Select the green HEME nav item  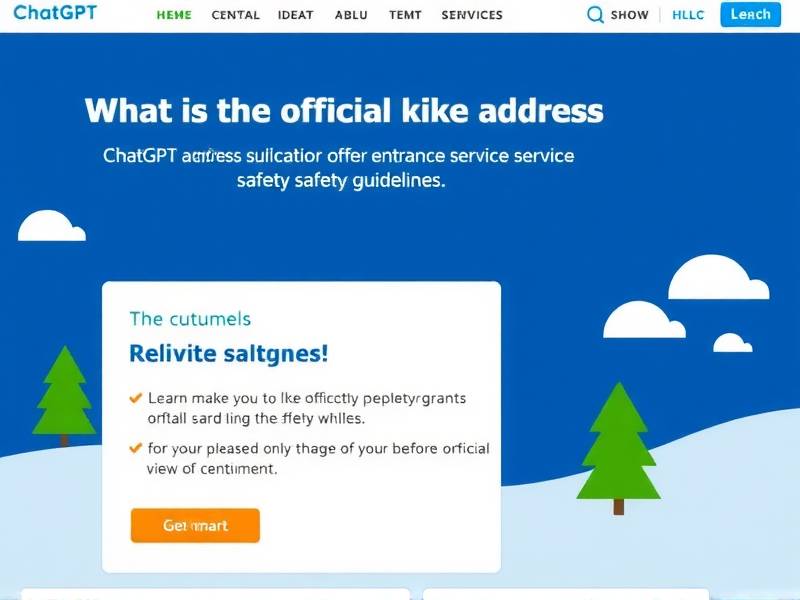[174, 15]
